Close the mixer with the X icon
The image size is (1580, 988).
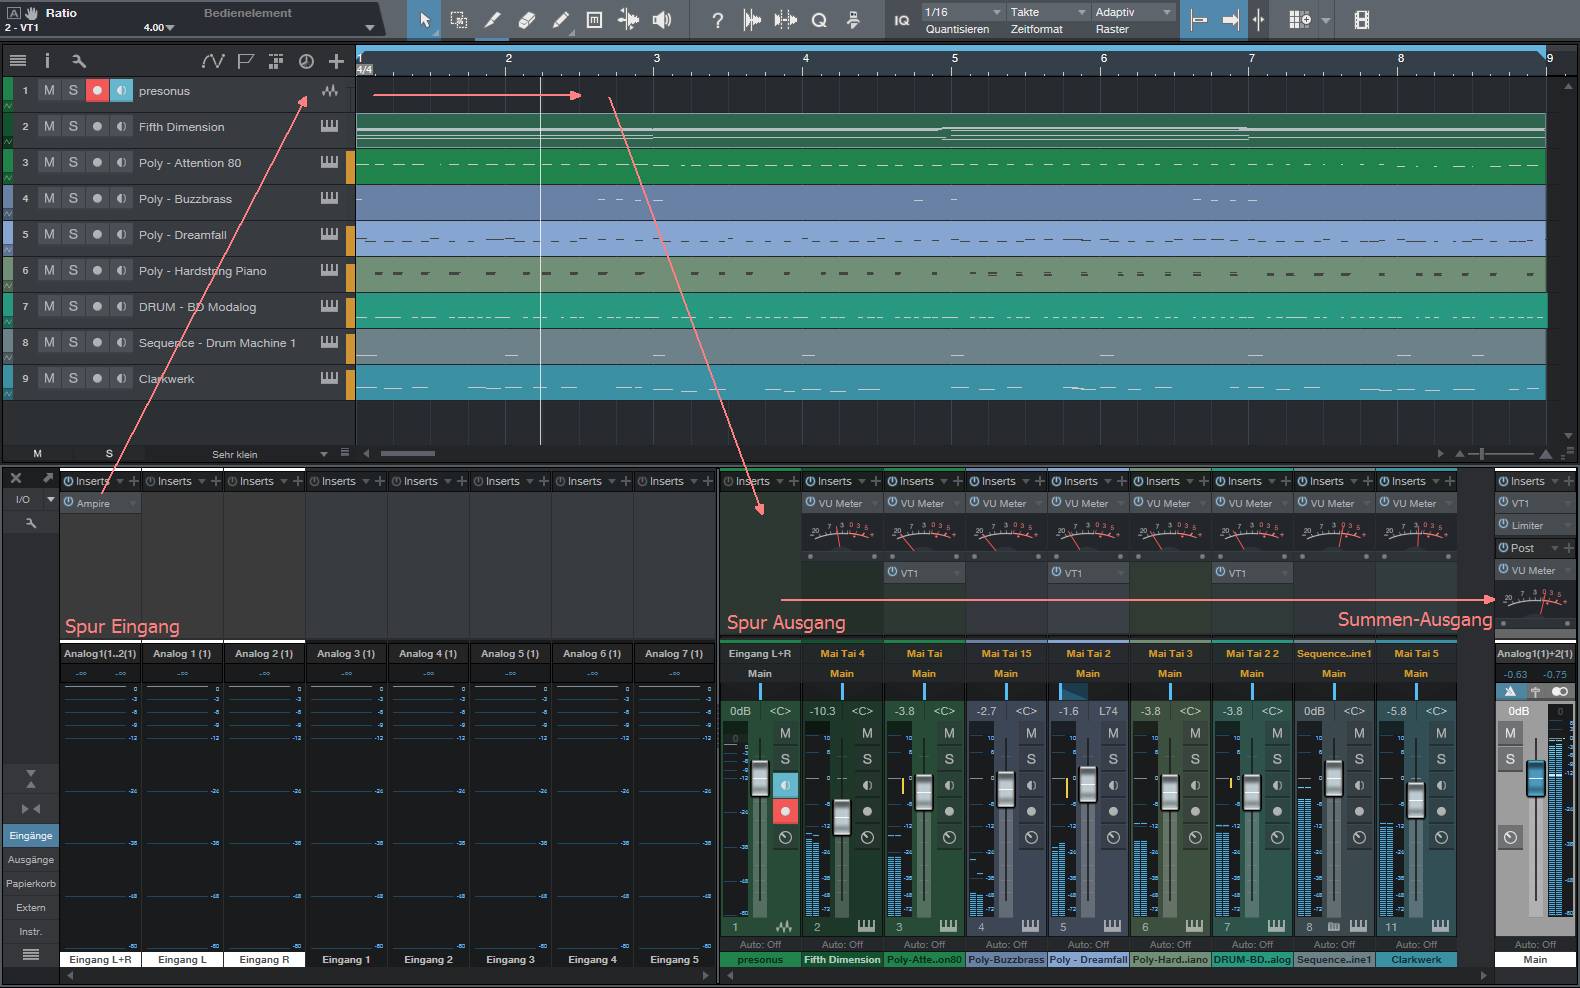pyautogui.click(x=15, y=478)
